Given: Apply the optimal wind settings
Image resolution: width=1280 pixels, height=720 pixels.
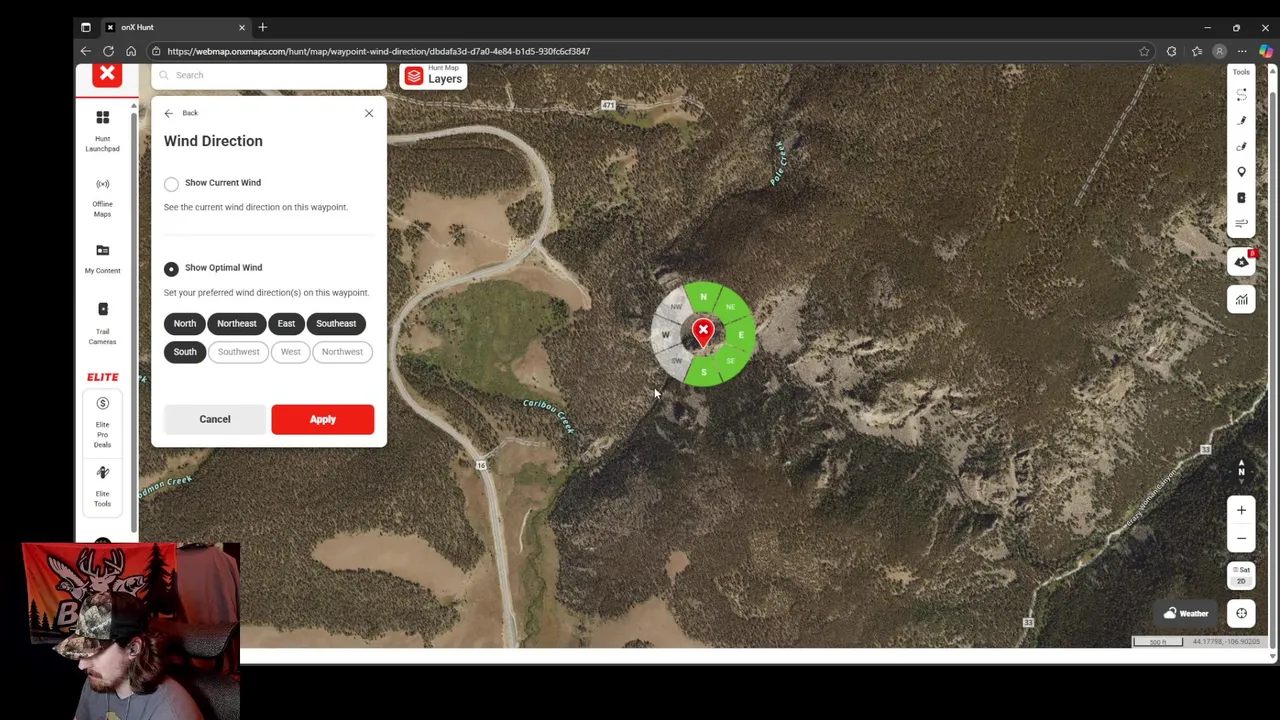Looking at the screenshot, I should click(322, 419).
